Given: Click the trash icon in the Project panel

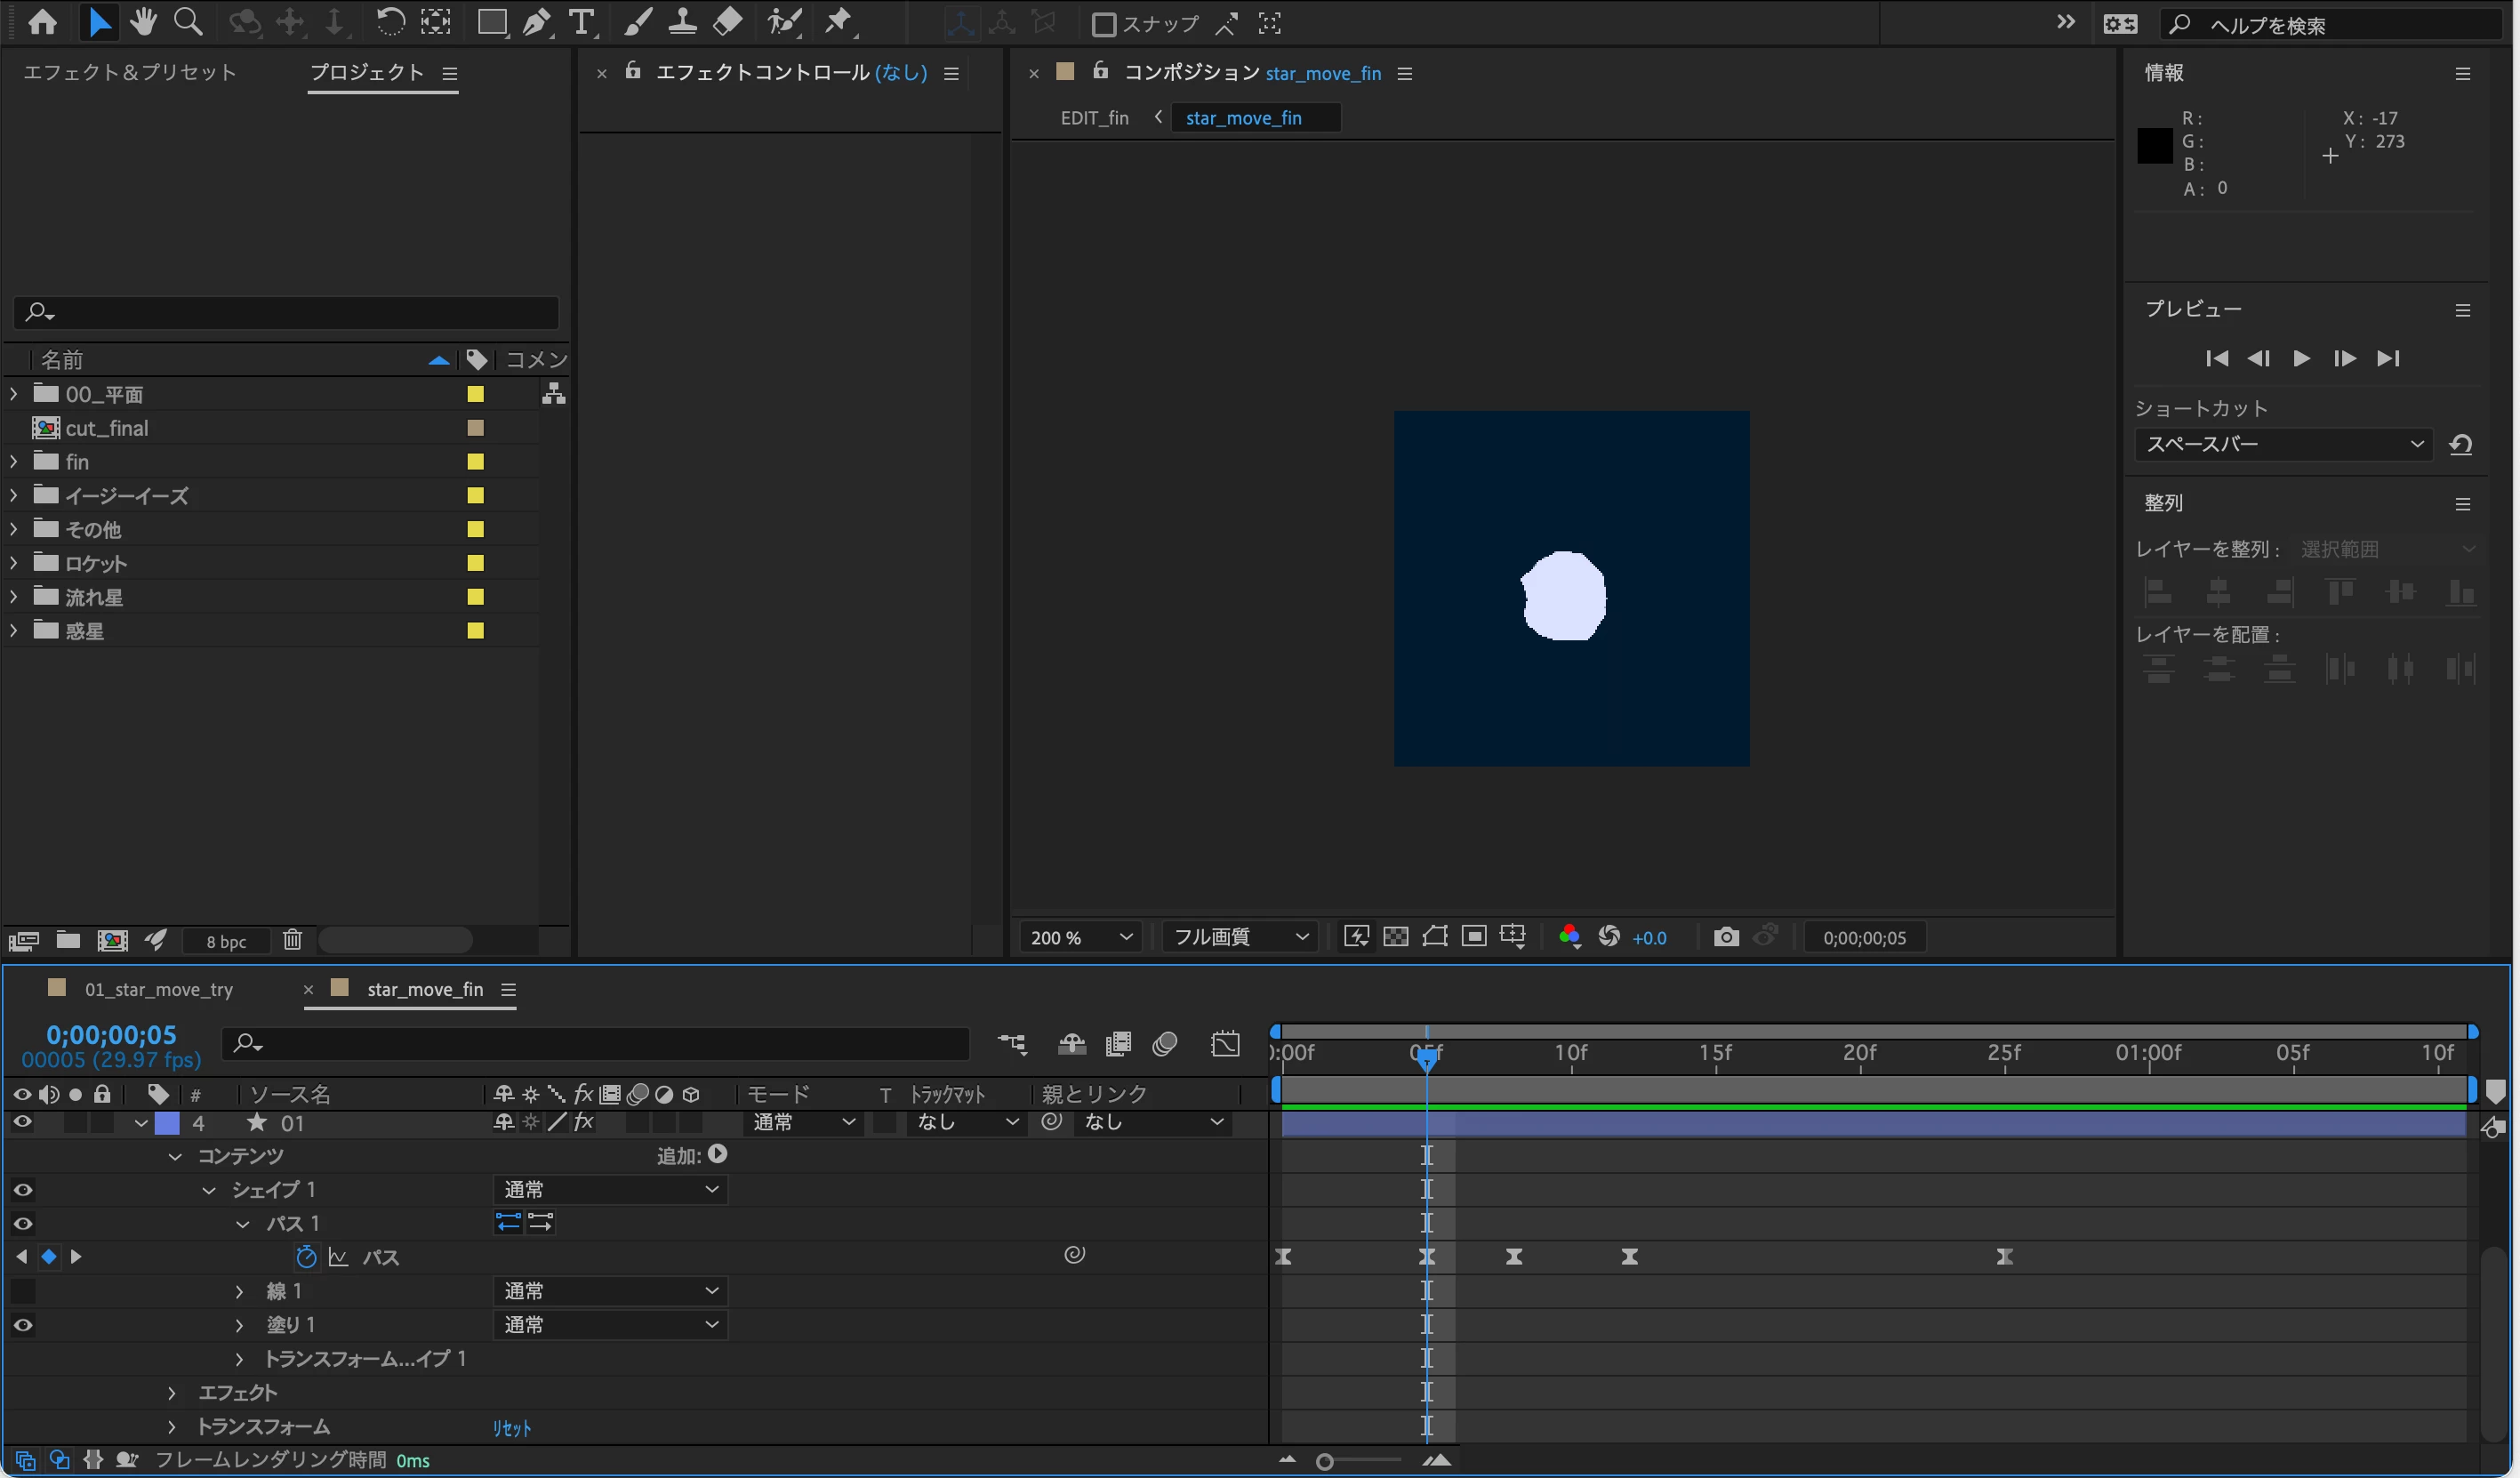Looking at the screenshot, I should (x=292, y=940).
